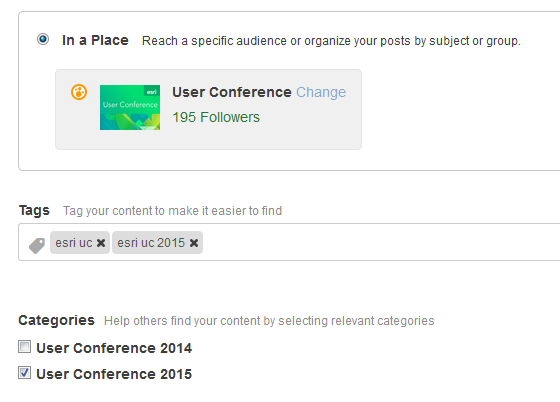Screen dimensions: 560x402
Task: Remove the esri uc 2015 tag
Action: (x=194, y=243)
